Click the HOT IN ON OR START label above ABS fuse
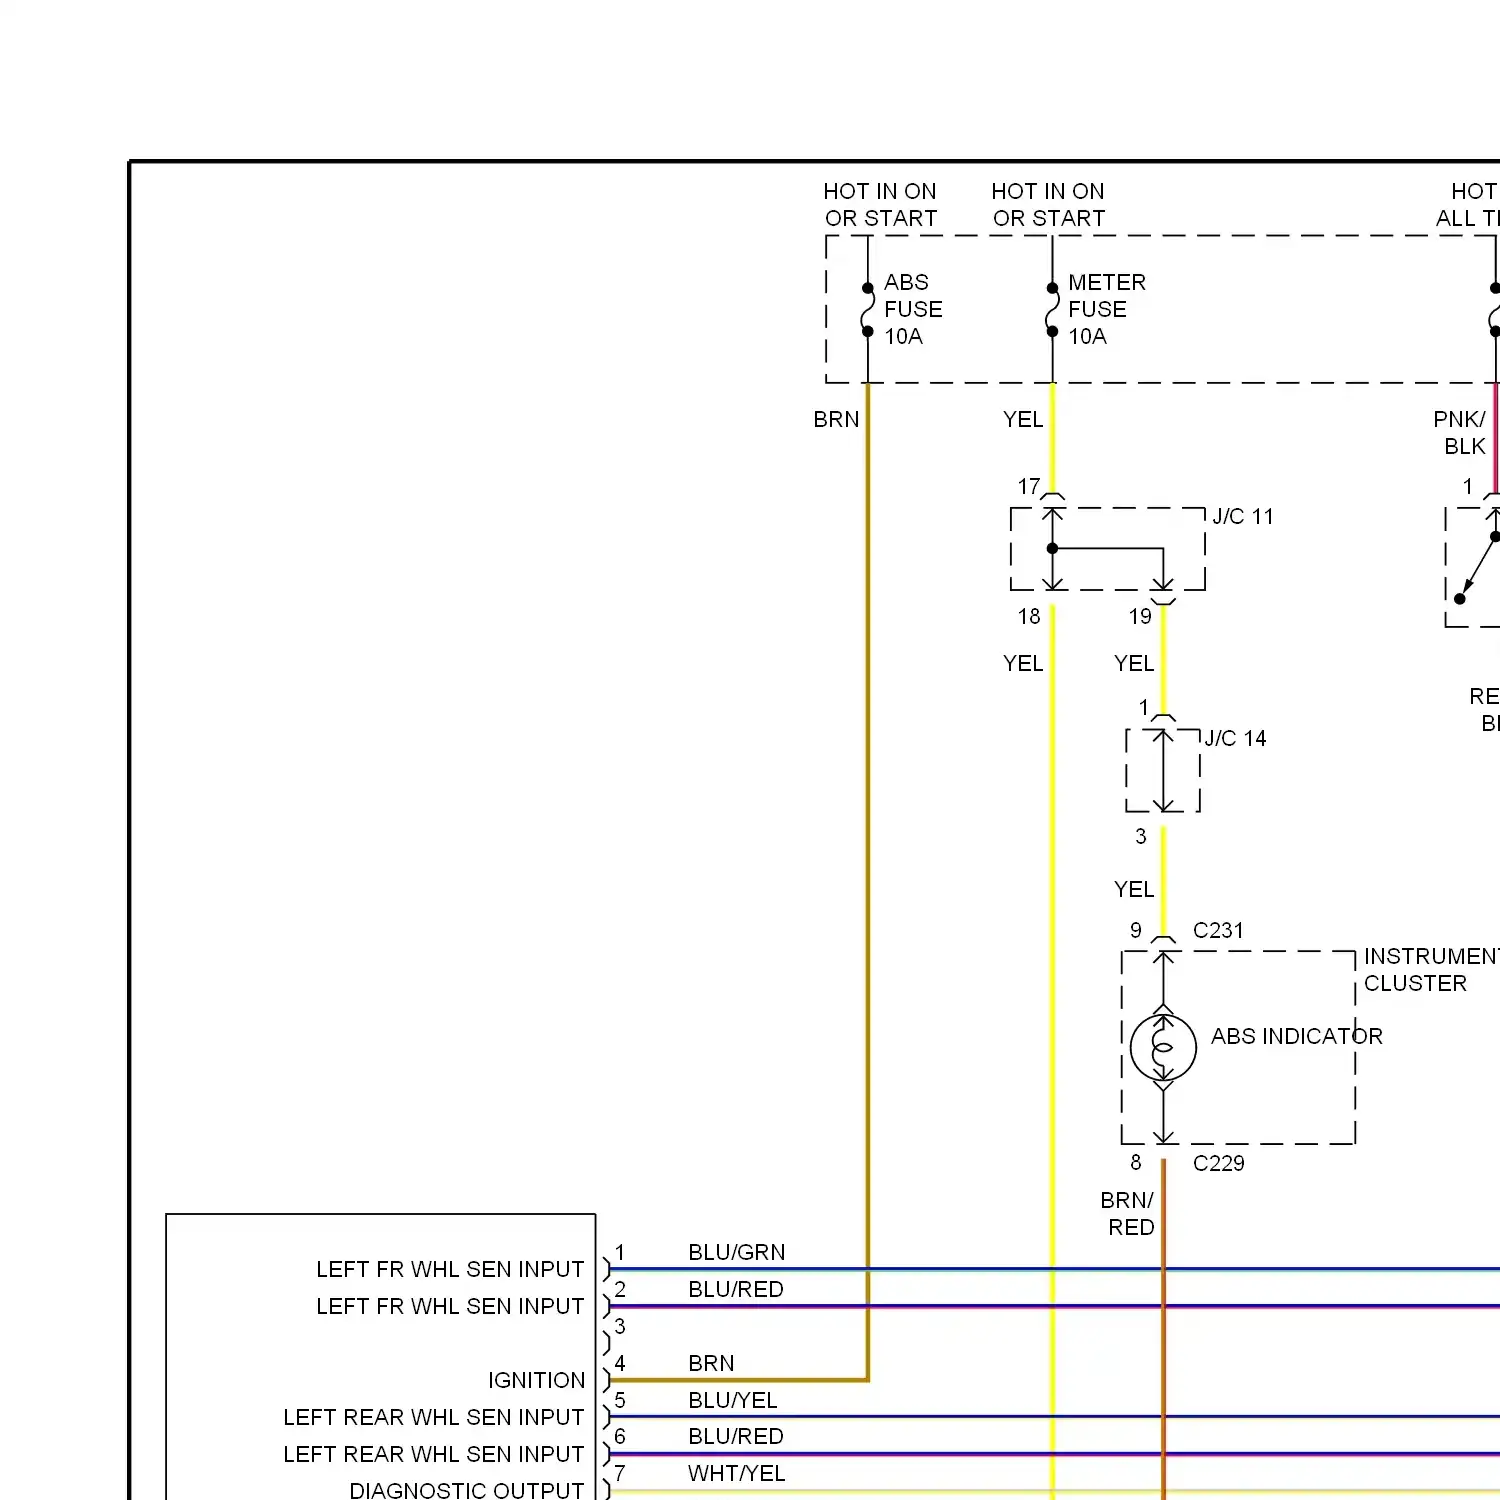Screen dimensions: 1500x1500 point(880,205)
